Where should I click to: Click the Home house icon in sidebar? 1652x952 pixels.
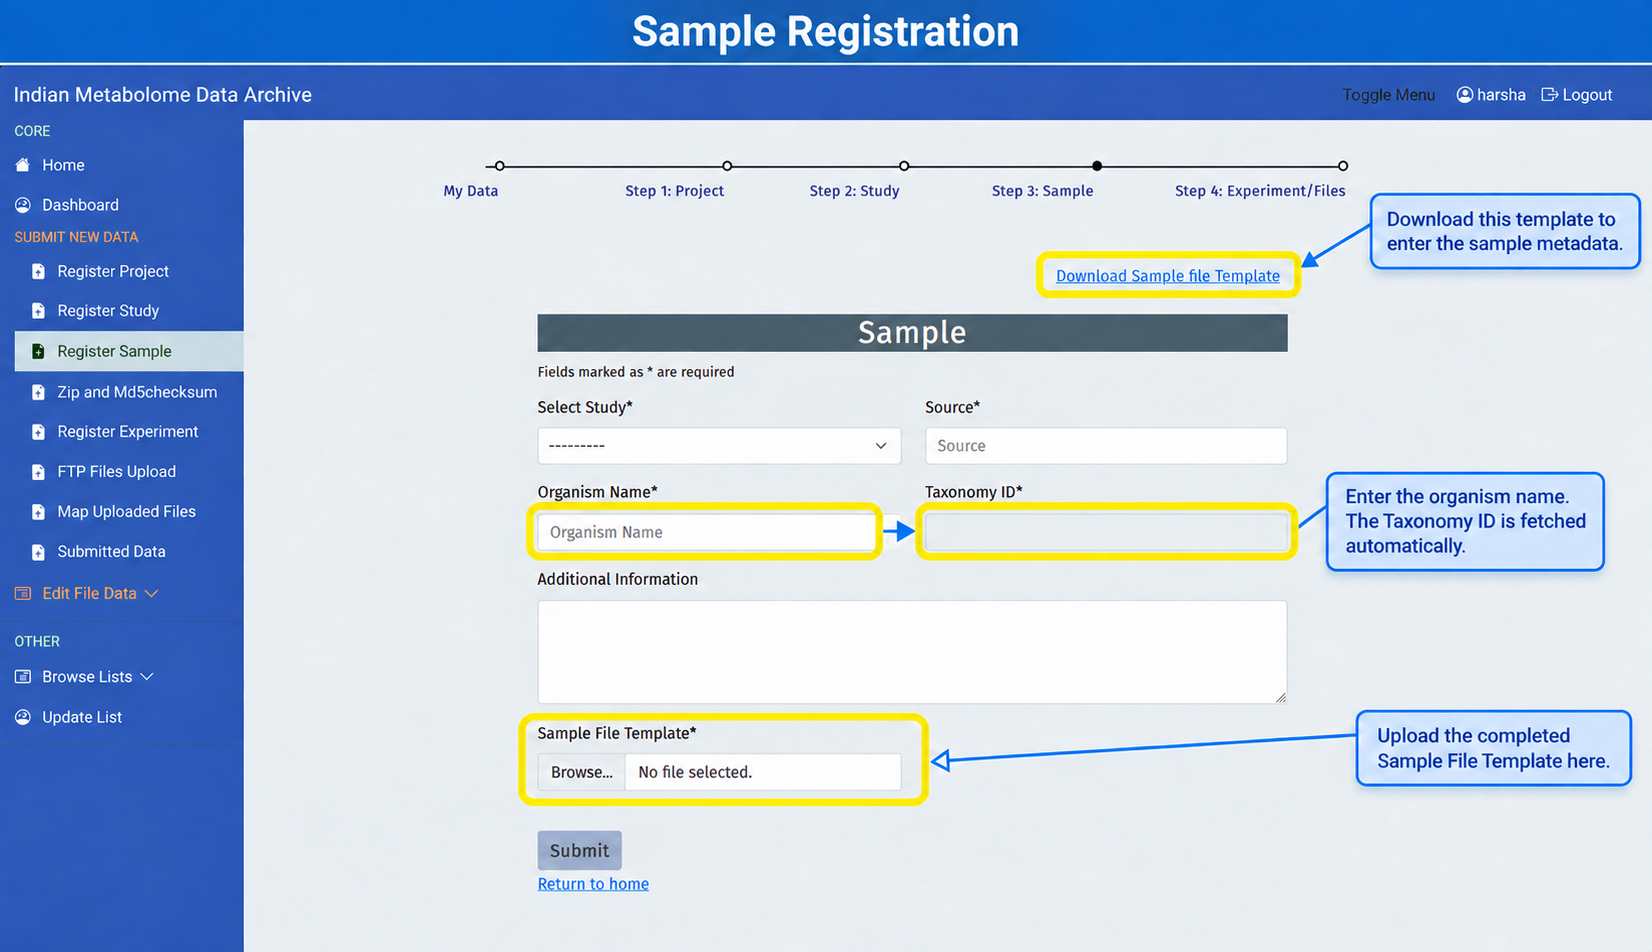coord(23,165)
